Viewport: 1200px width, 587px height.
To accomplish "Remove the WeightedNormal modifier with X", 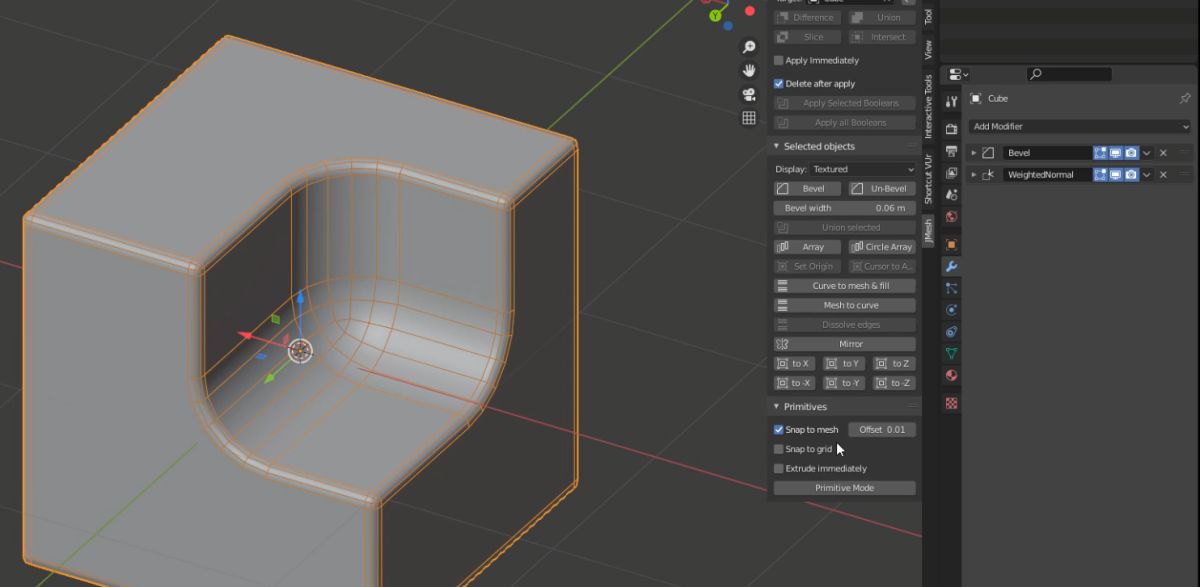I will click(1163, 175).
